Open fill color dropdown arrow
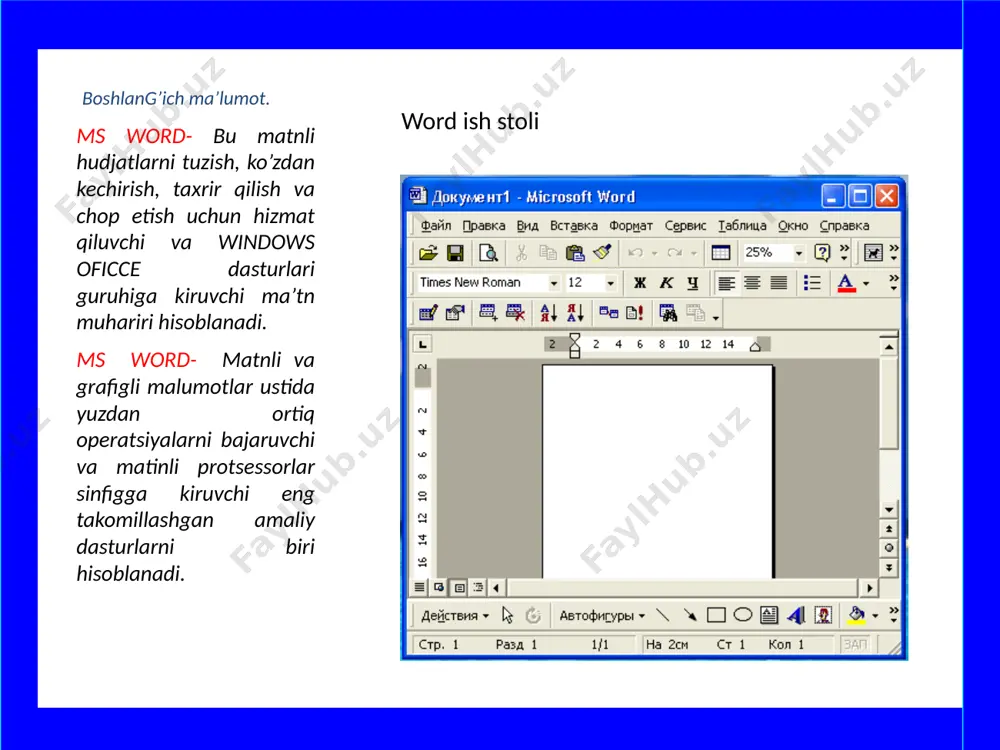 875,615
